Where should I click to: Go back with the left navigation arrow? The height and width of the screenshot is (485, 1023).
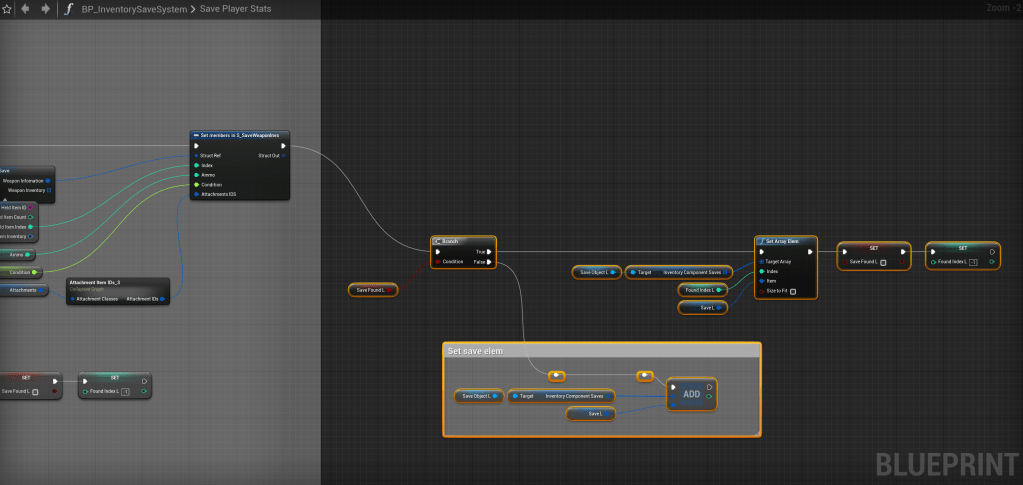(25, 9)
